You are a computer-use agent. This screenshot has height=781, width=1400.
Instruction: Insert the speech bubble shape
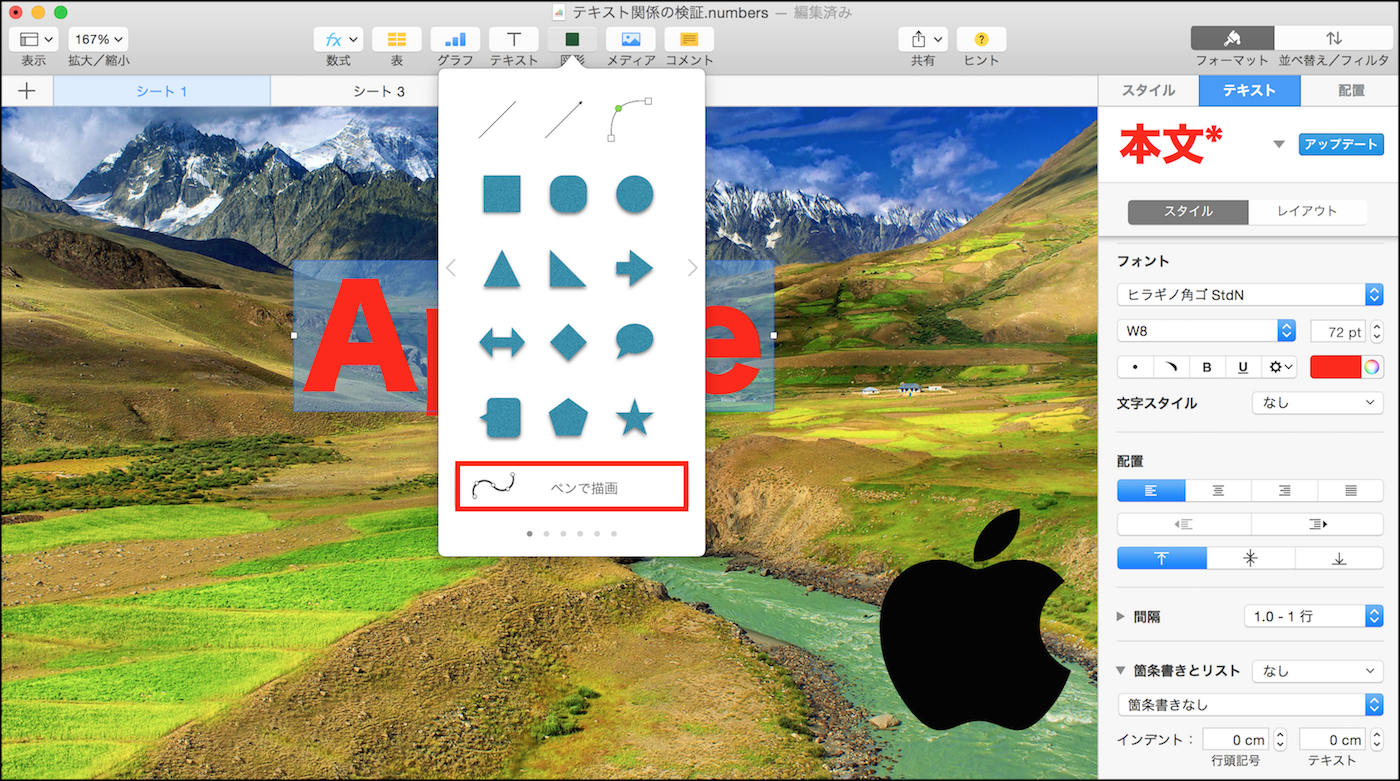(634, 342)
